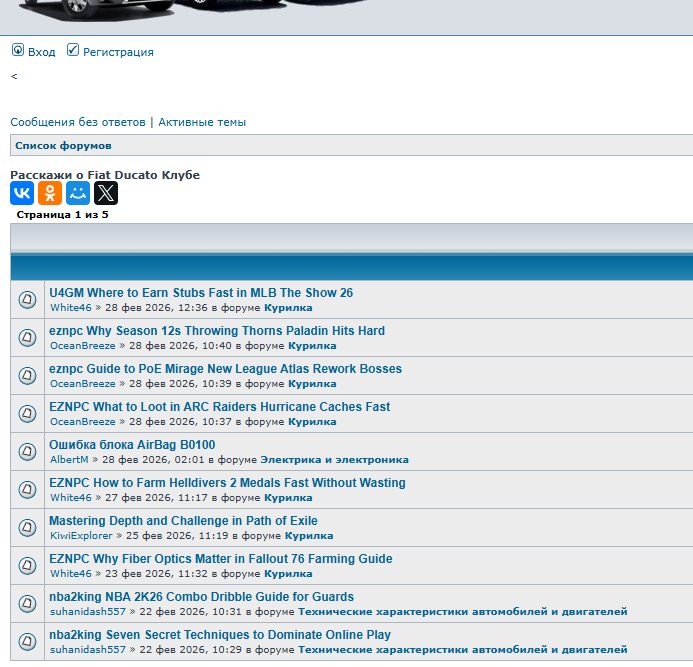Viewport: 693px width, 667px height.
Task: Share on X (Twitter) icon
Action: 106,193
